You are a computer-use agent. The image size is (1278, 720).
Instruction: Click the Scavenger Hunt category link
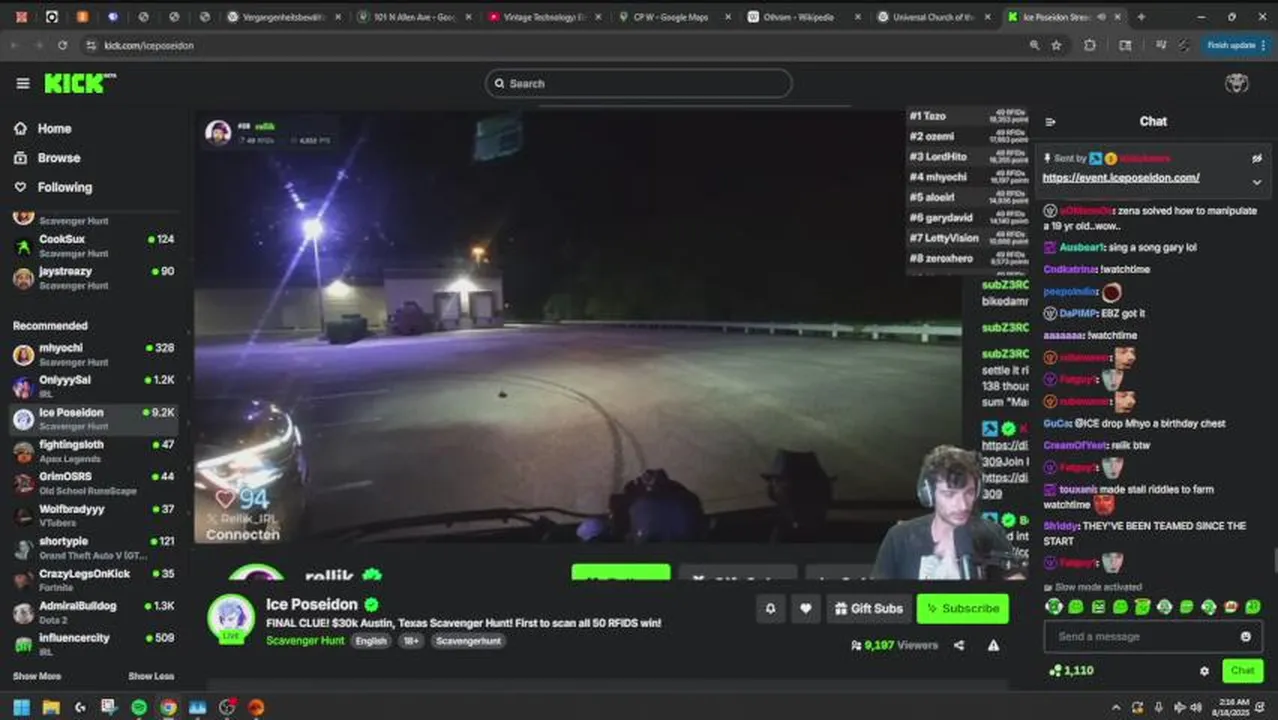pos(305,641)
